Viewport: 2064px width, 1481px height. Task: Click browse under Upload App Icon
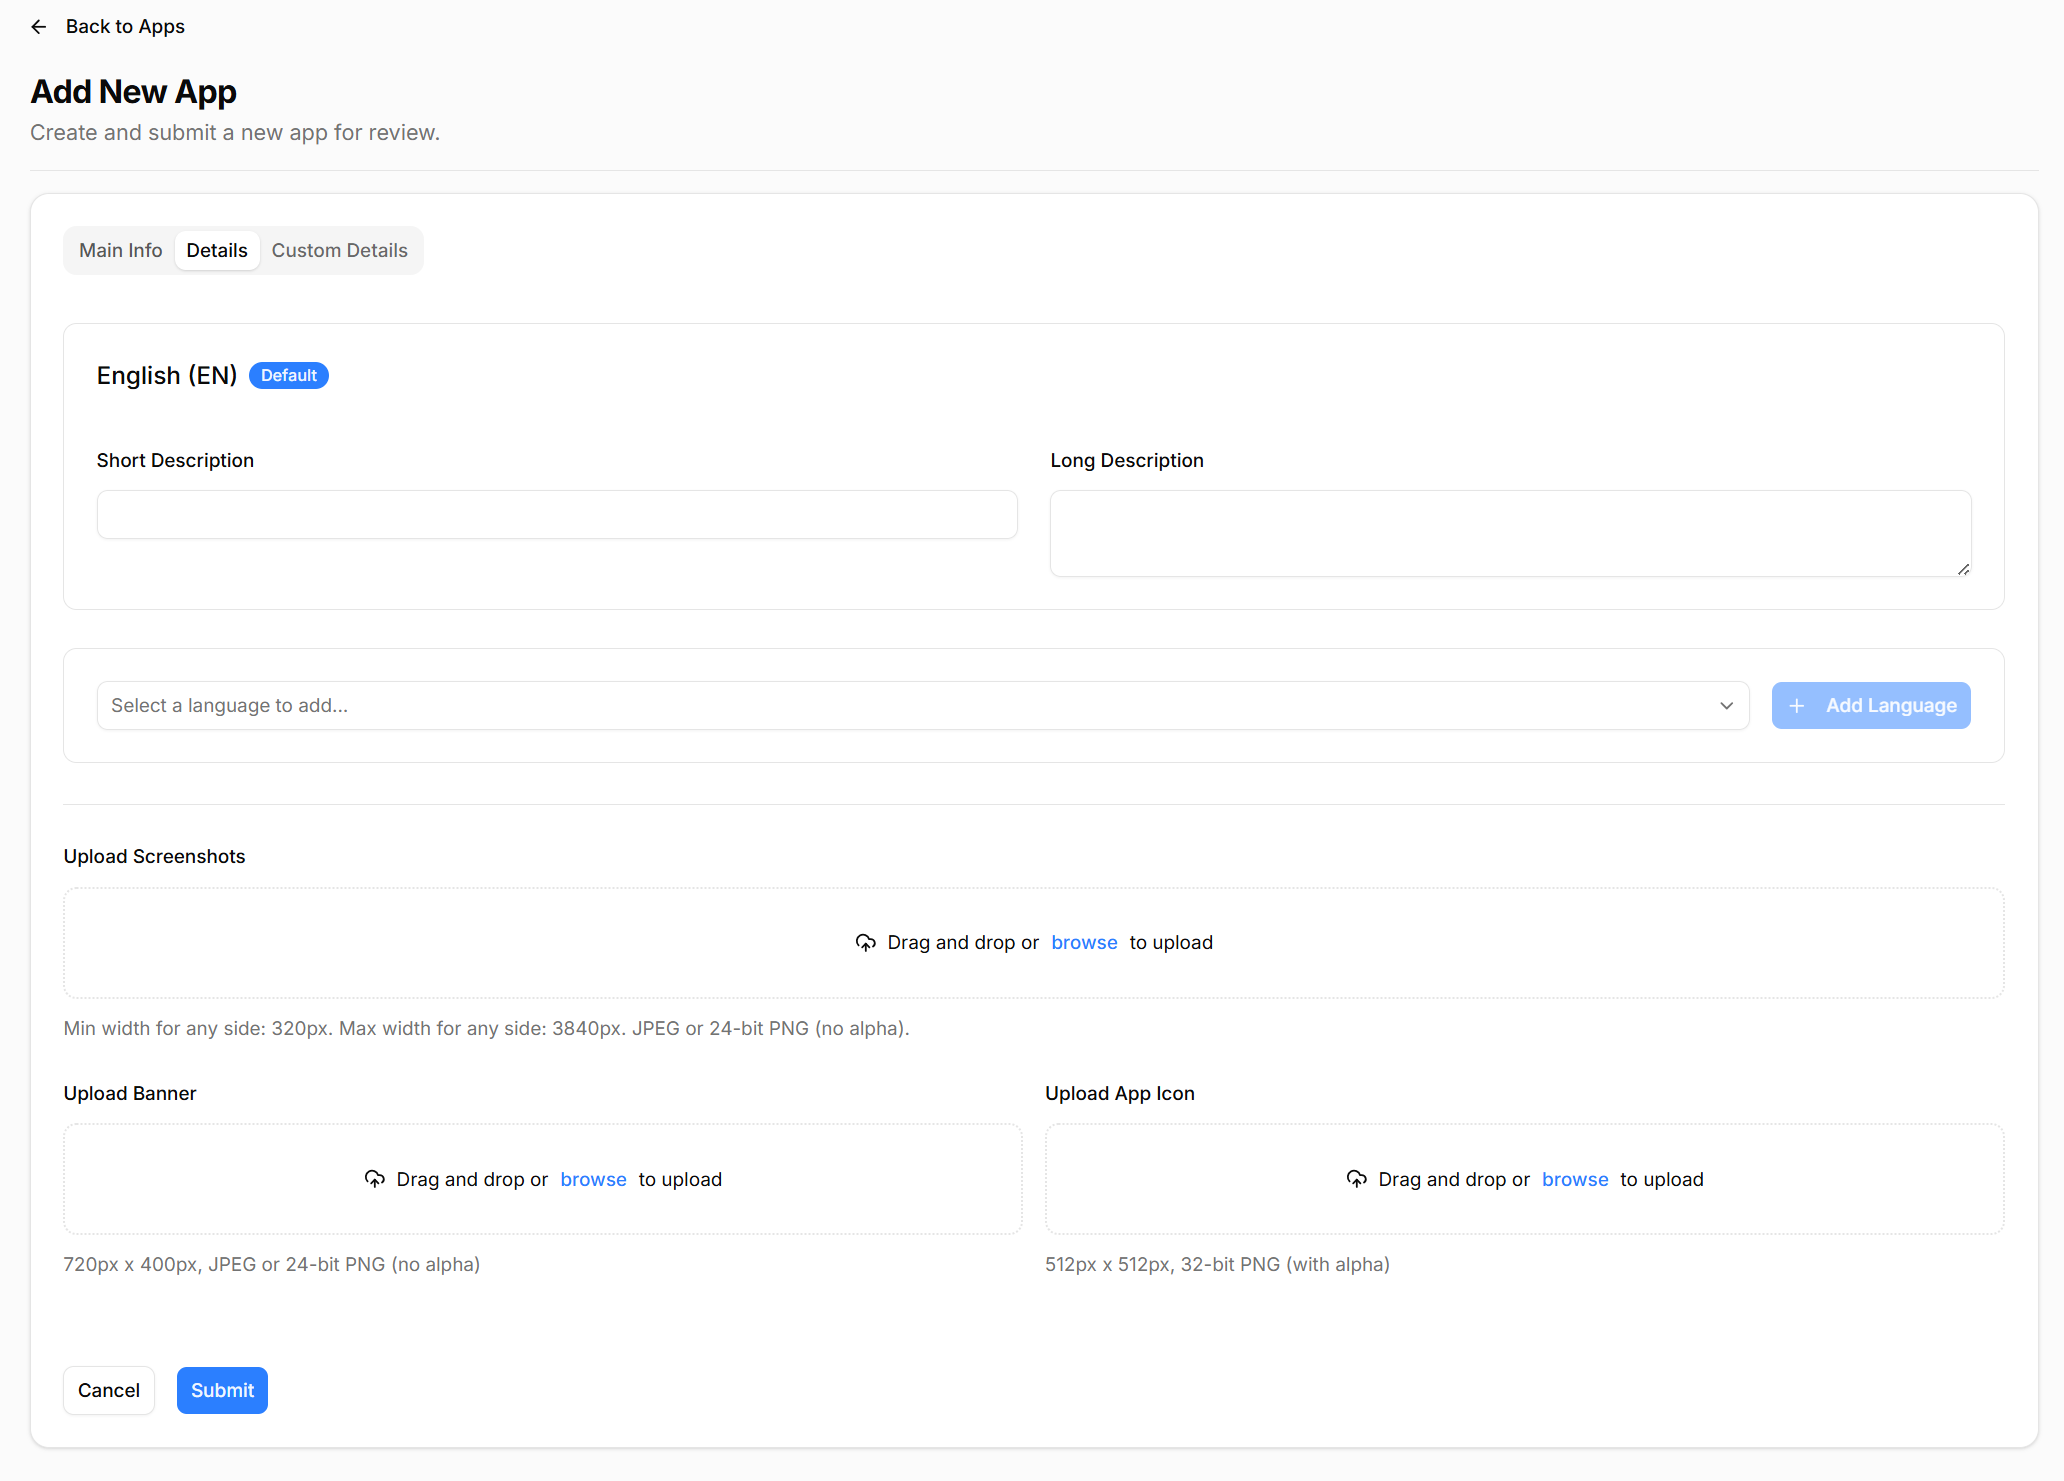tap(1574, 1179)
